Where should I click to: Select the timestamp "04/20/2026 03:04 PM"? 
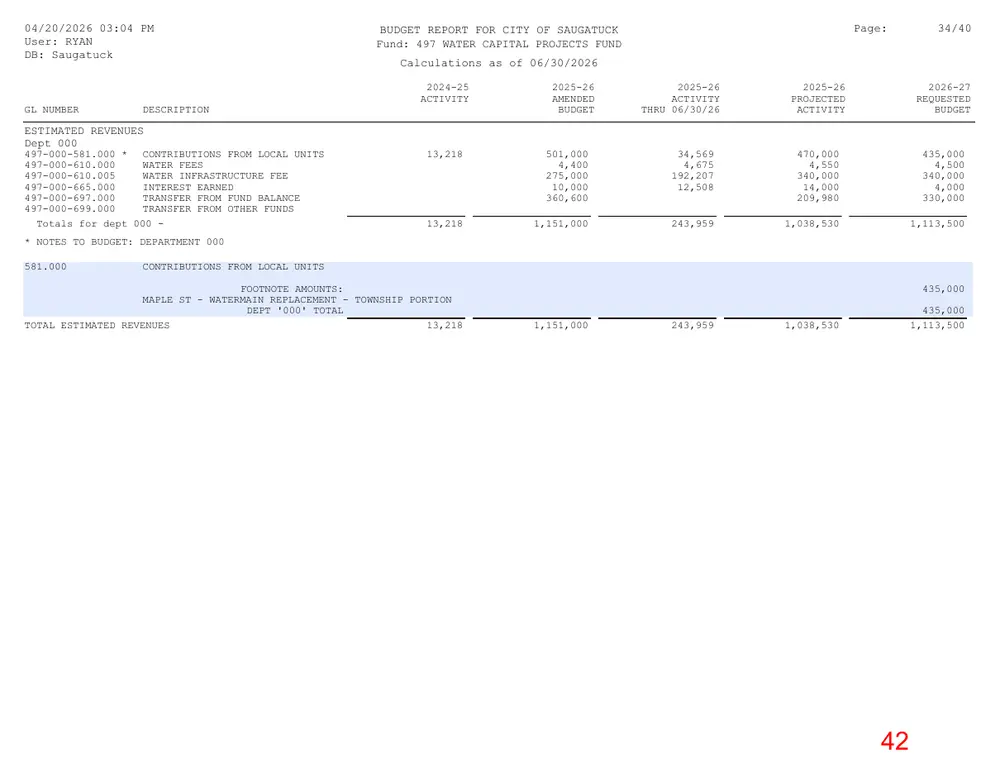point(89,29)
